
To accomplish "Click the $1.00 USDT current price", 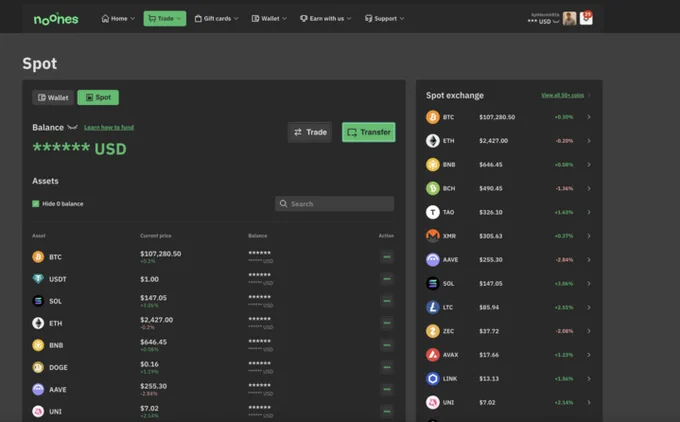I will click(x=149, y=279).
